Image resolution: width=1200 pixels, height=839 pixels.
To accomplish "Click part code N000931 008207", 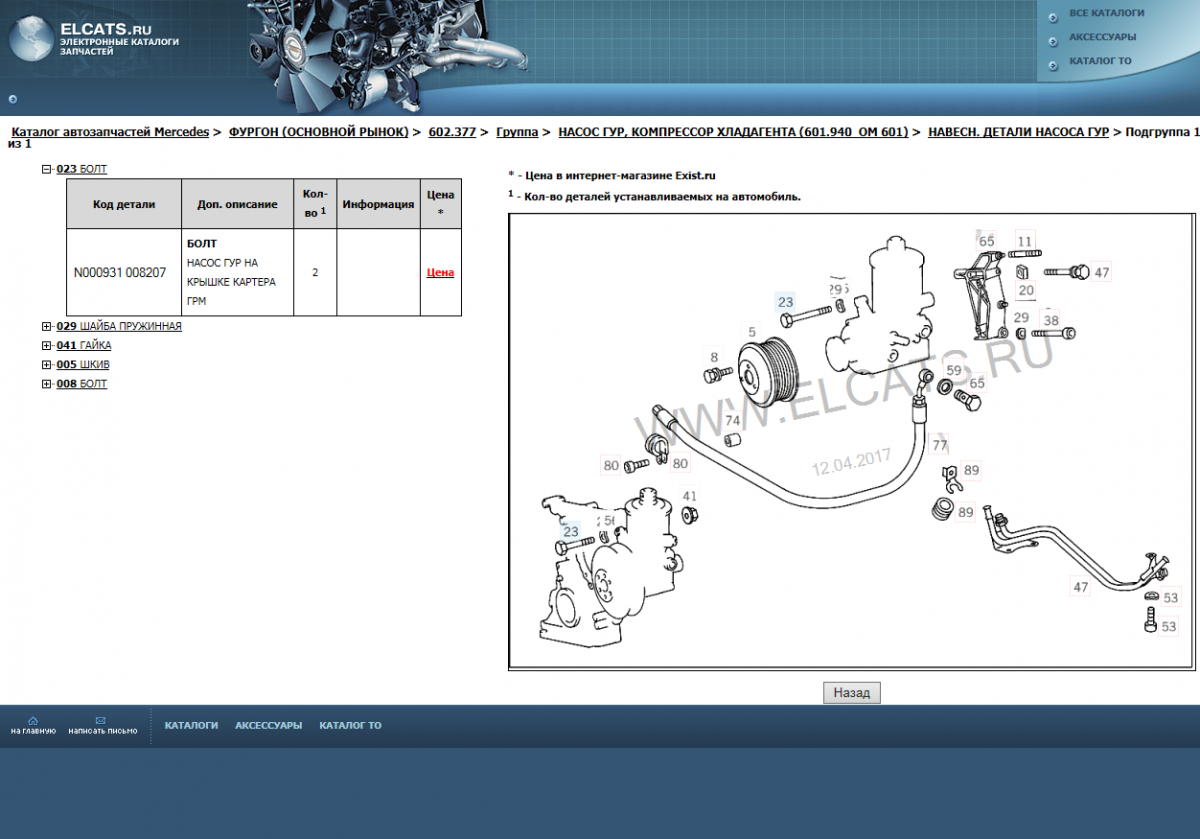I will coord(120,272).
